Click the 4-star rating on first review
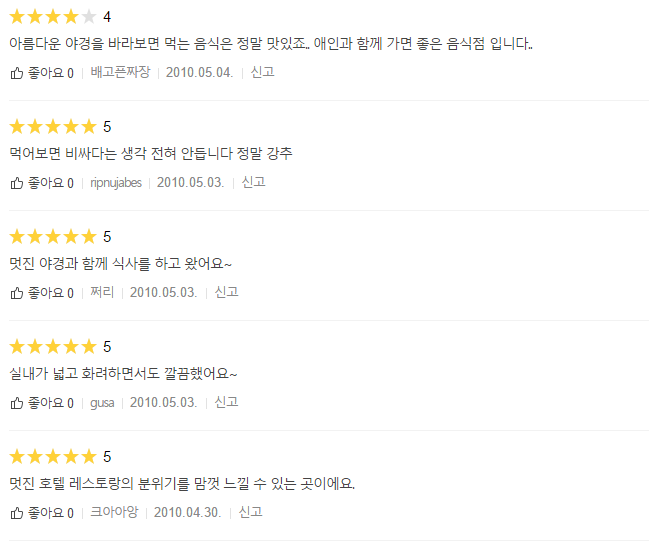The image size is (659, 553). pos(53,17)
